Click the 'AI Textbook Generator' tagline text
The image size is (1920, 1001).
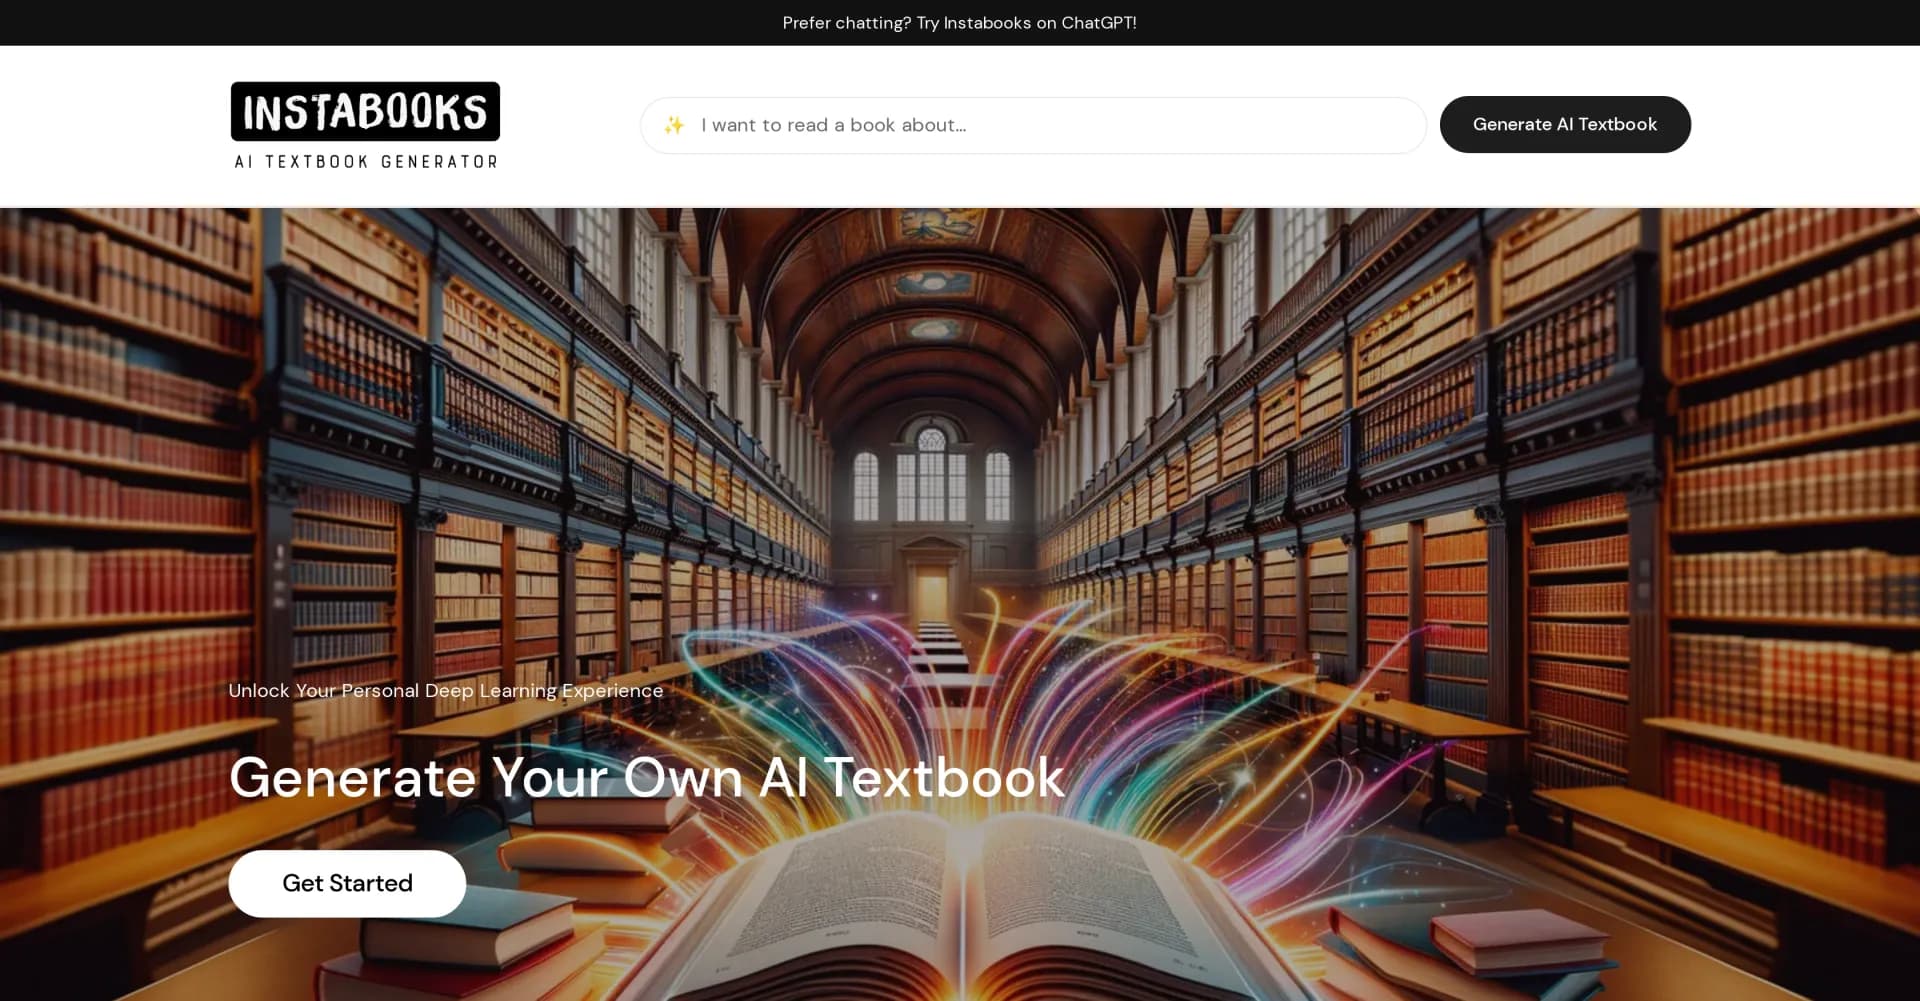click(366, 161)
